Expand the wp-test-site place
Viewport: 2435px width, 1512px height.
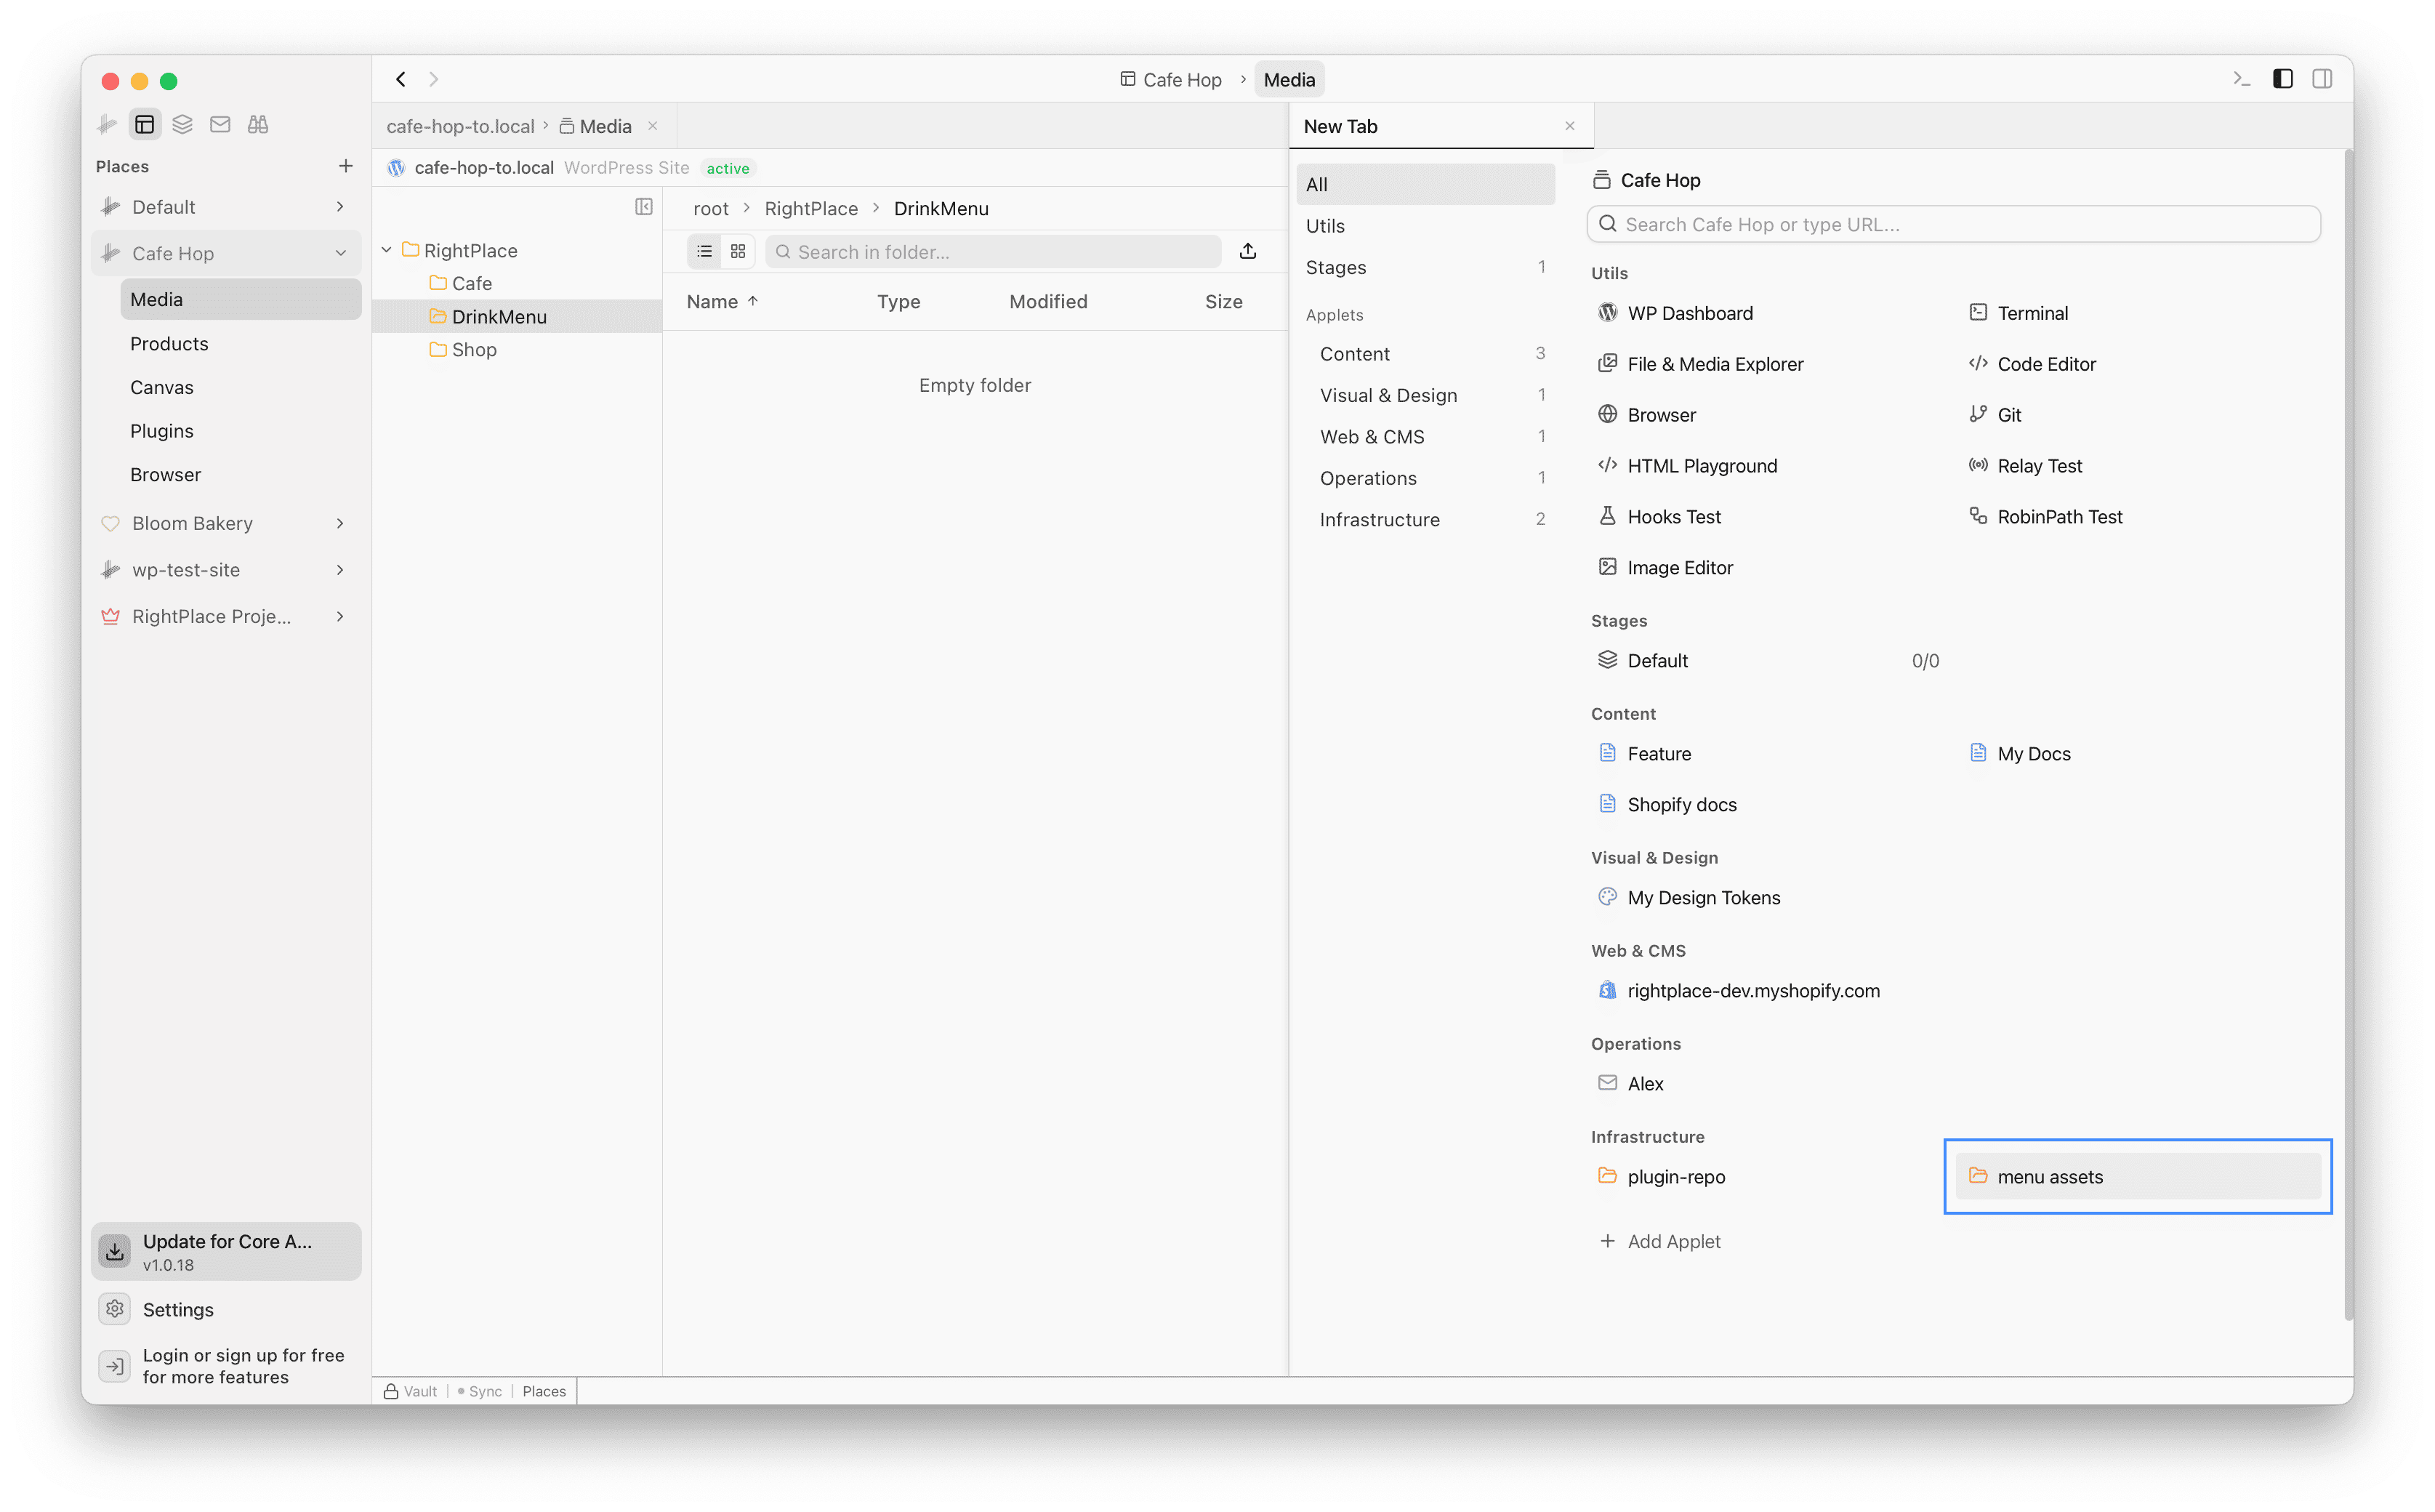pyautogui.click(x=340, y=570)
